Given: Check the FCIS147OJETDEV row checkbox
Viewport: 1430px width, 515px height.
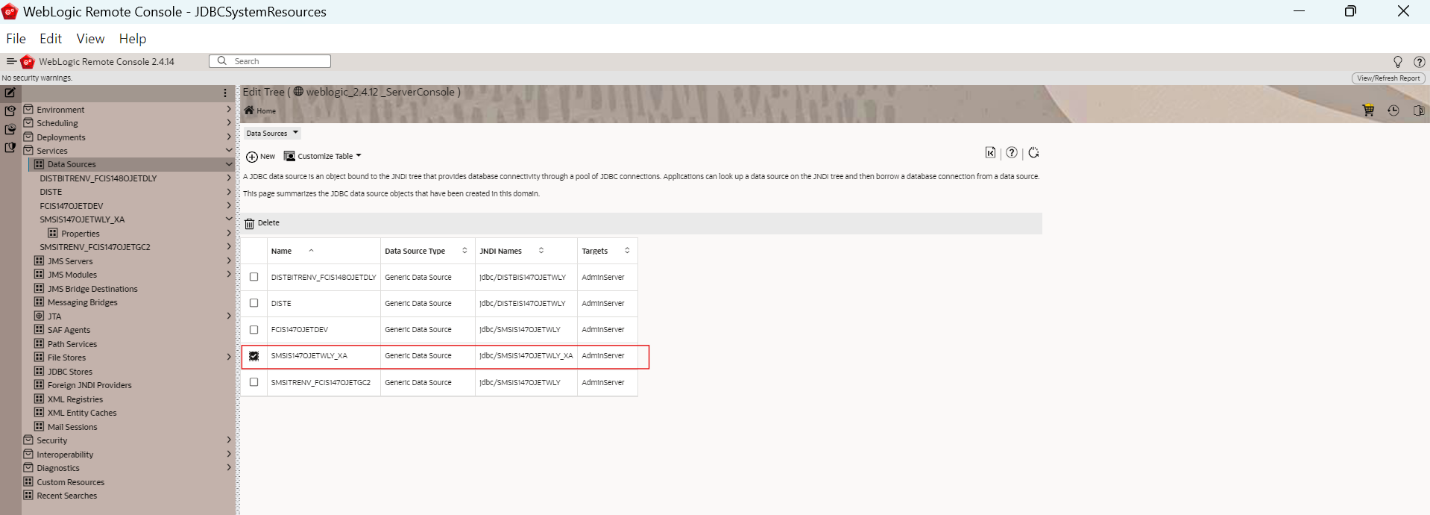Looking at the screenshot, I should 254,329.
